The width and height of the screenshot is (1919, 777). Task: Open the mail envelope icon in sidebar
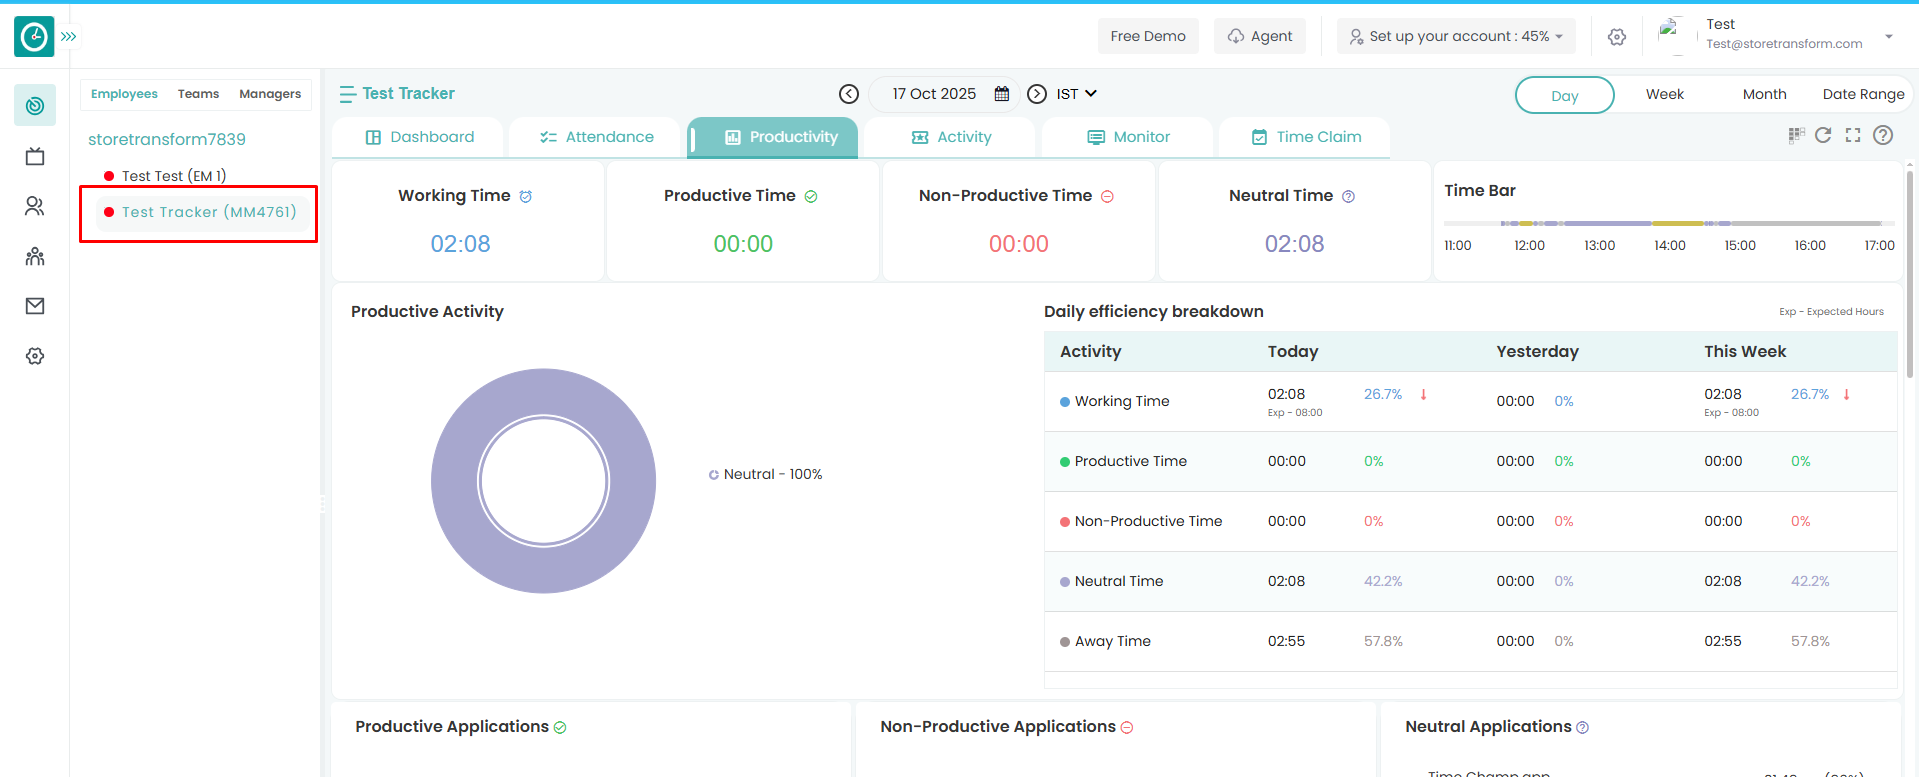35,306
